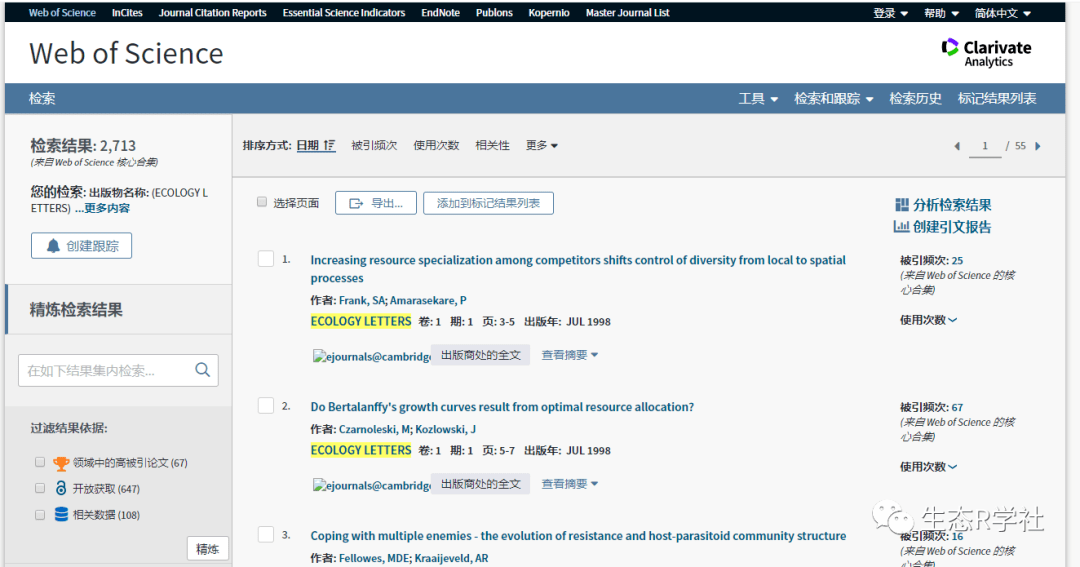
Task: Click the 导出 export button
Action: click(375, 203)
